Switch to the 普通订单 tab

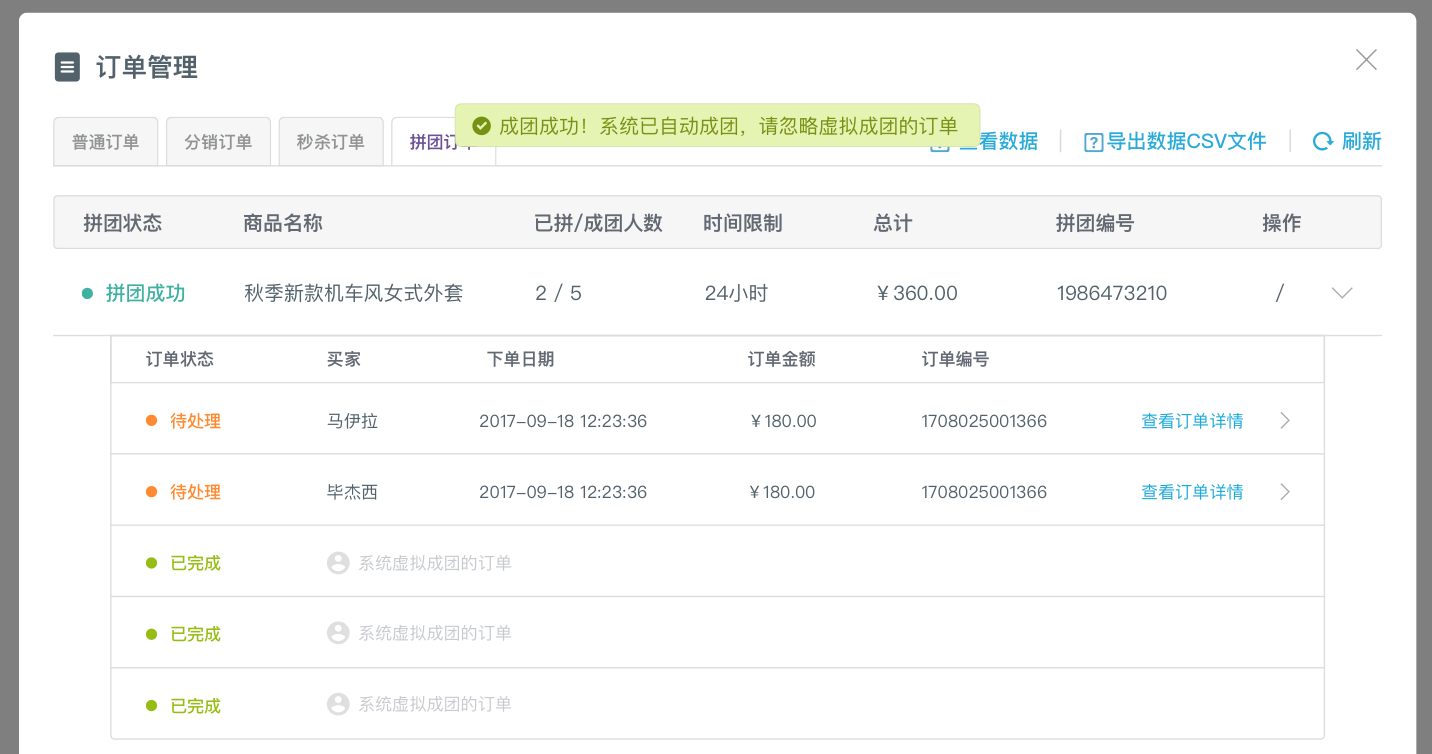pyautogui.click(x=105, y=142)
